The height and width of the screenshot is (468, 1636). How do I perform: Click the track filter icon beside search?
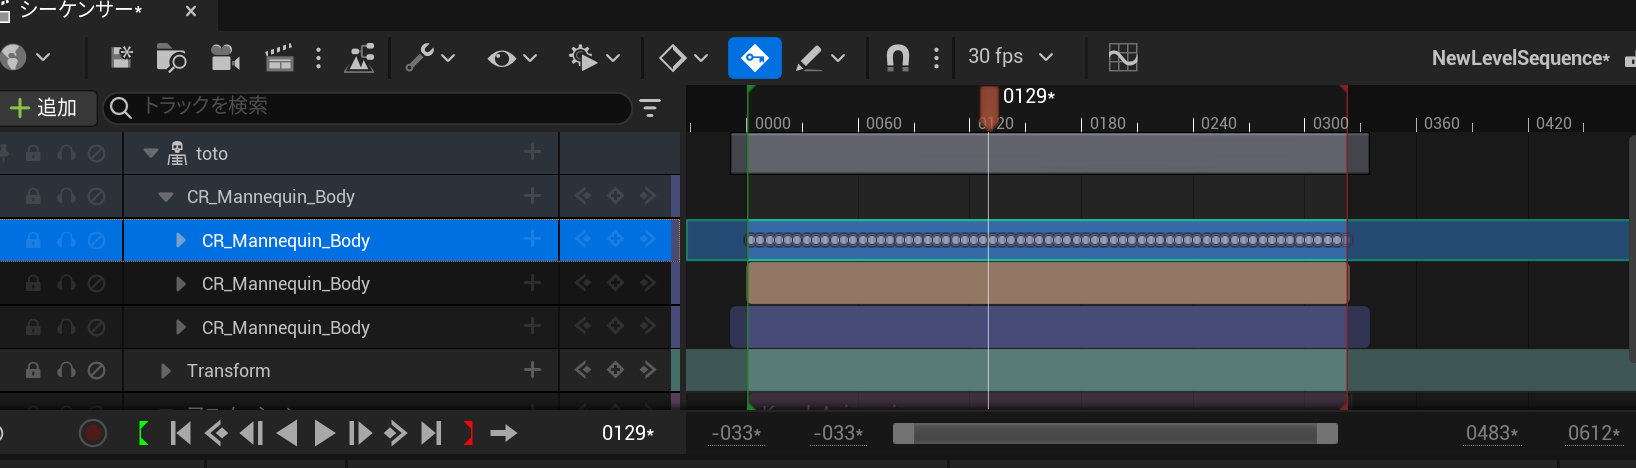650,108
